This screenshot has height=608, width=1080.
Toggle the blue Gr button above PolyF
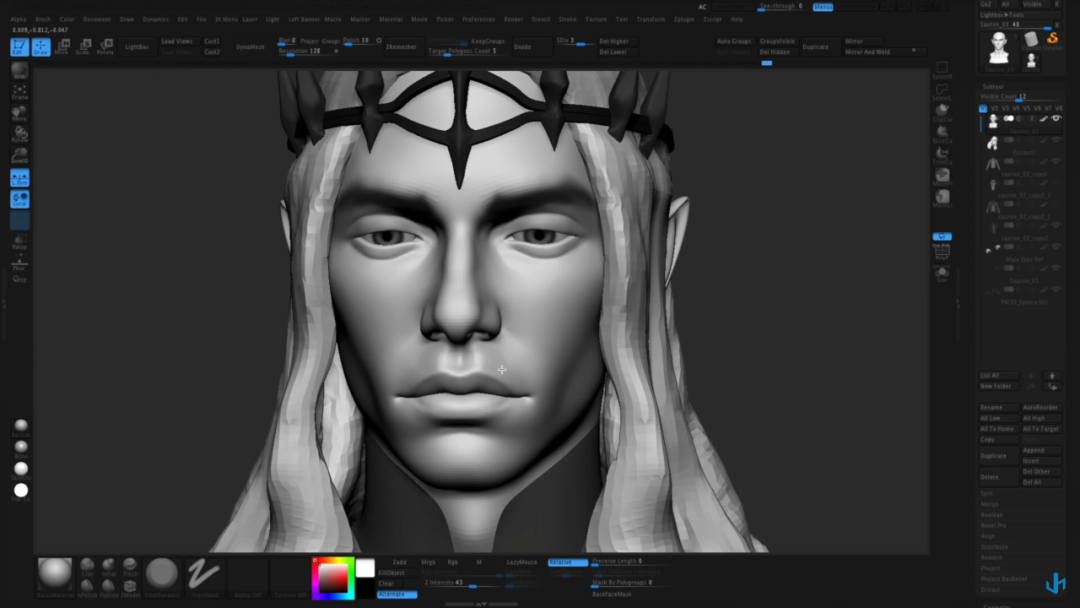point(942,236)
